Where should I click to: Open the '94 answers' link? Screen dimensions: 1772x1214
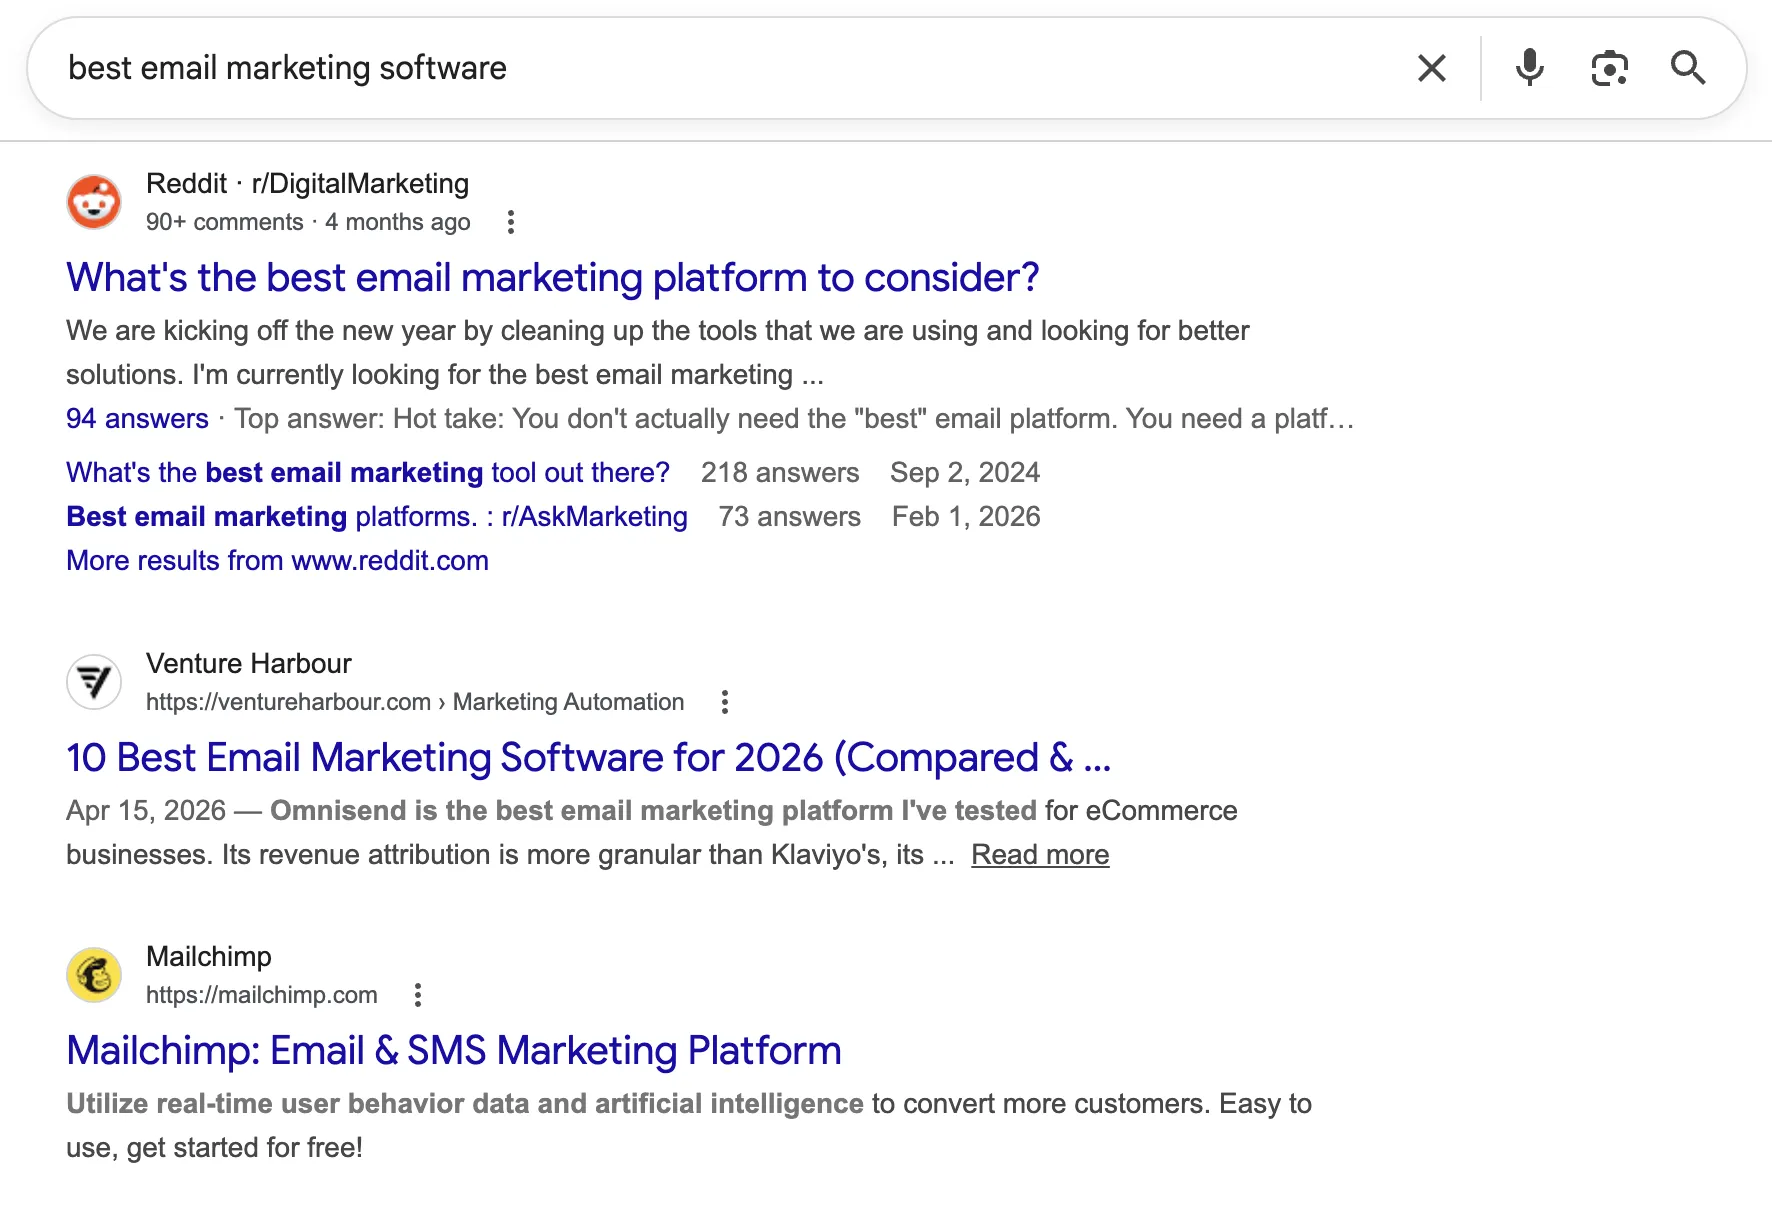pyautogui.click(x=137, y=418)
